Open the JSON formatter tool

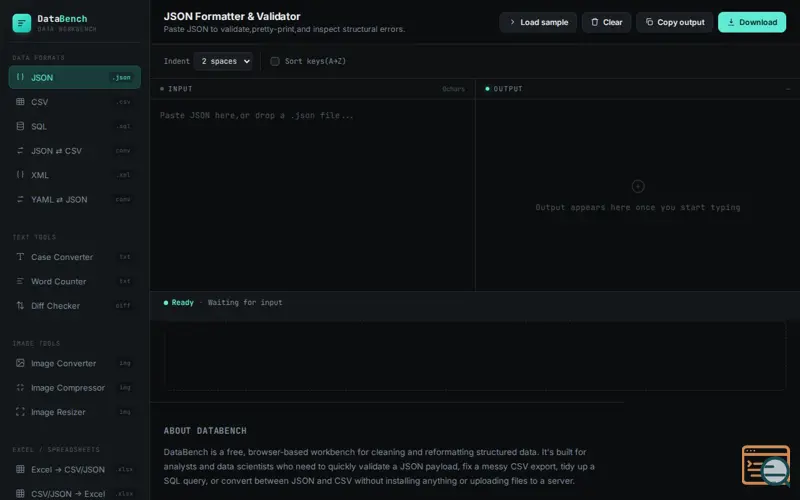click(74, 77)
